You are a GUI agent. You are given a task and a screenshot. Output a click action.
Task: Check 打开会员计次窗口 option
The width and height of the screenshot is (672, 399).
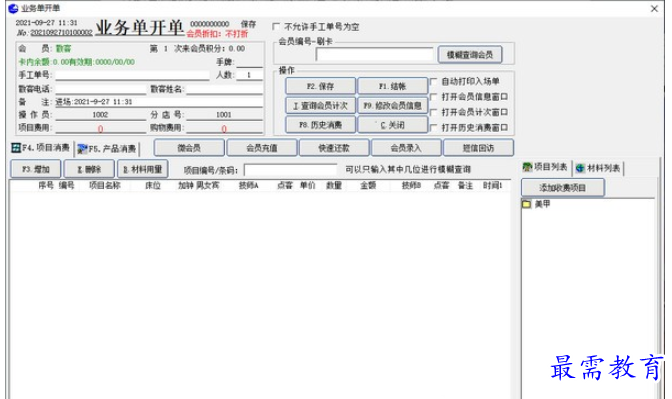[x=433, y=112]
